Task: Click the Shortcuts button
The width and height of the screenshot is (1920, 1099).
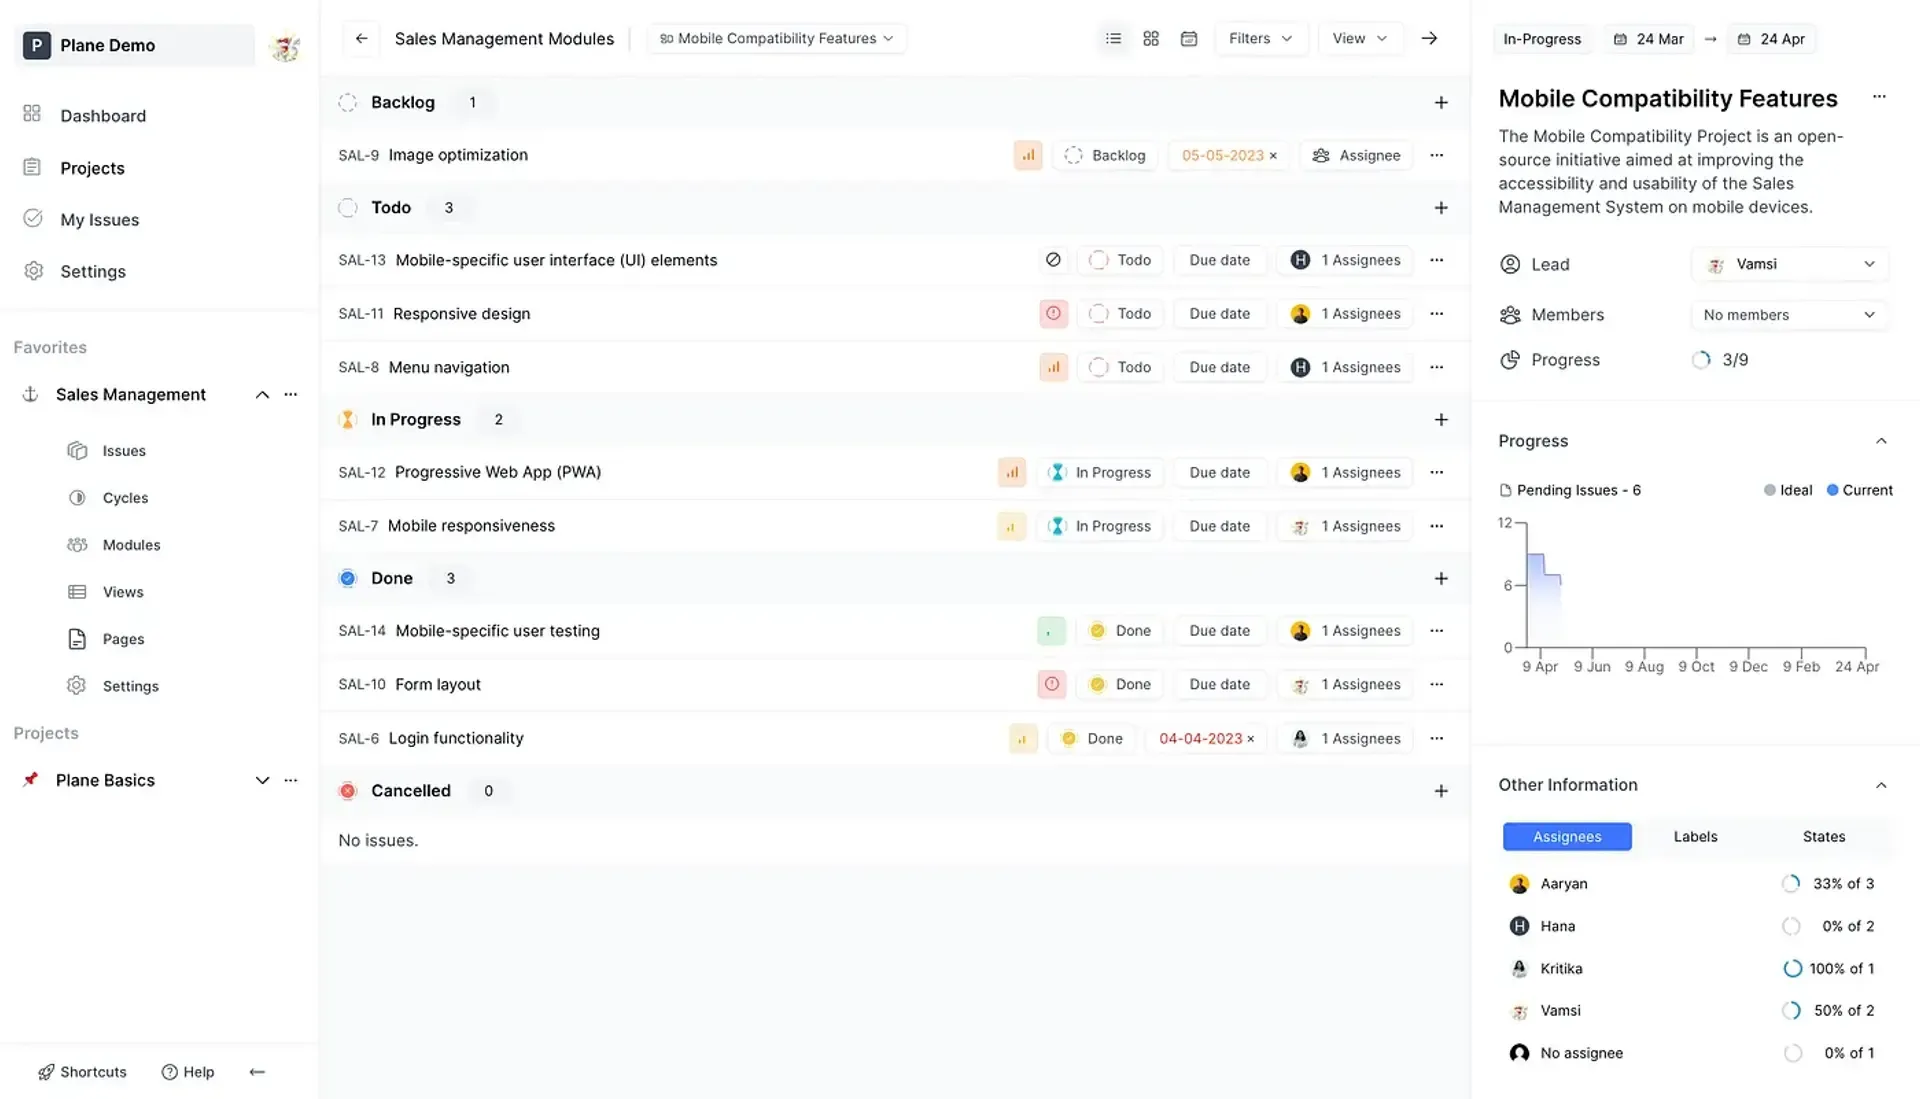Action: [82, 1072]
